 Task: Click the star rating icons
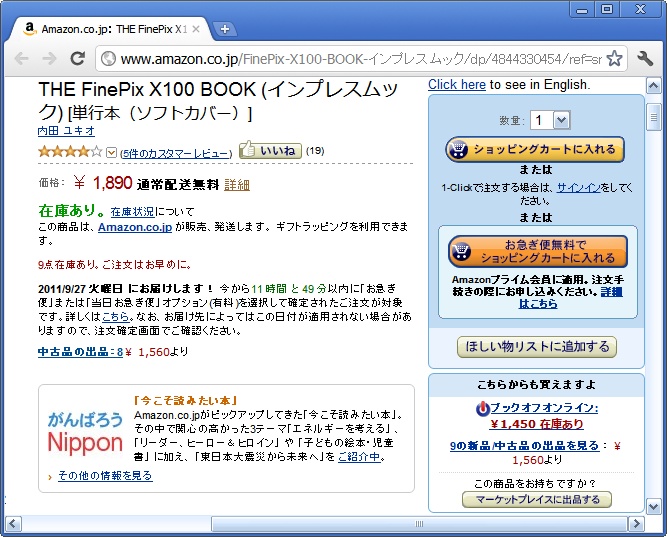tap(70, 151)
